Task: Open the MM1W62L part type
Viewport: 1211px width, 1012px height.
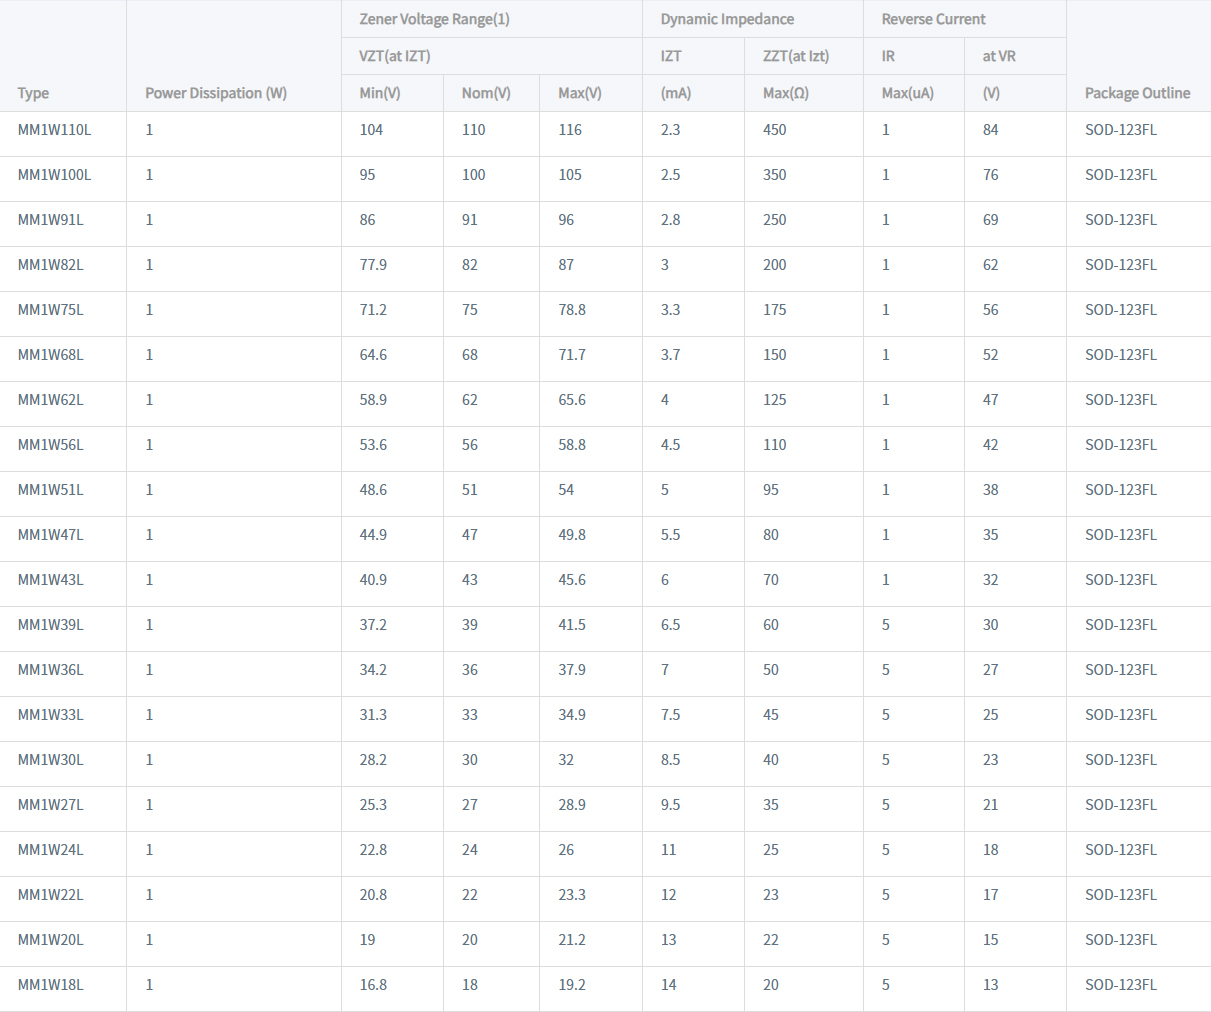Action: [51, 400]
